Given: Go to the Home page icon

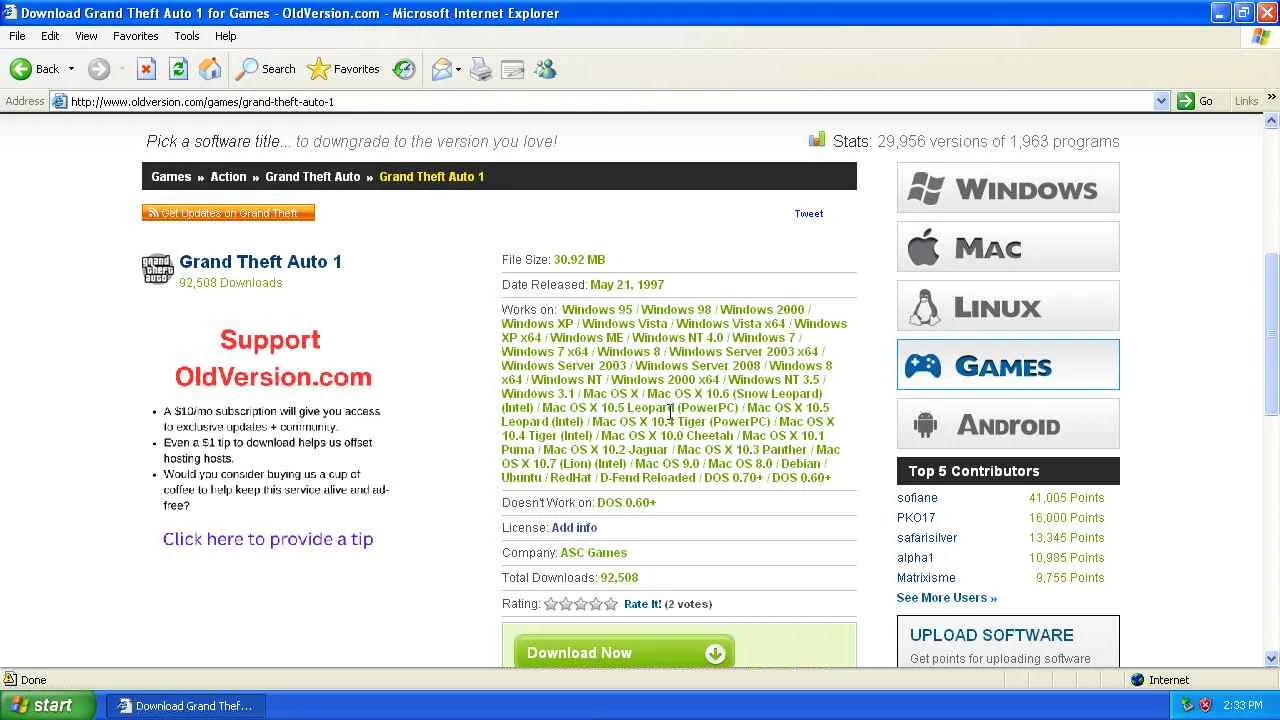Looking at the screenshot, I should tap(210, 69).
